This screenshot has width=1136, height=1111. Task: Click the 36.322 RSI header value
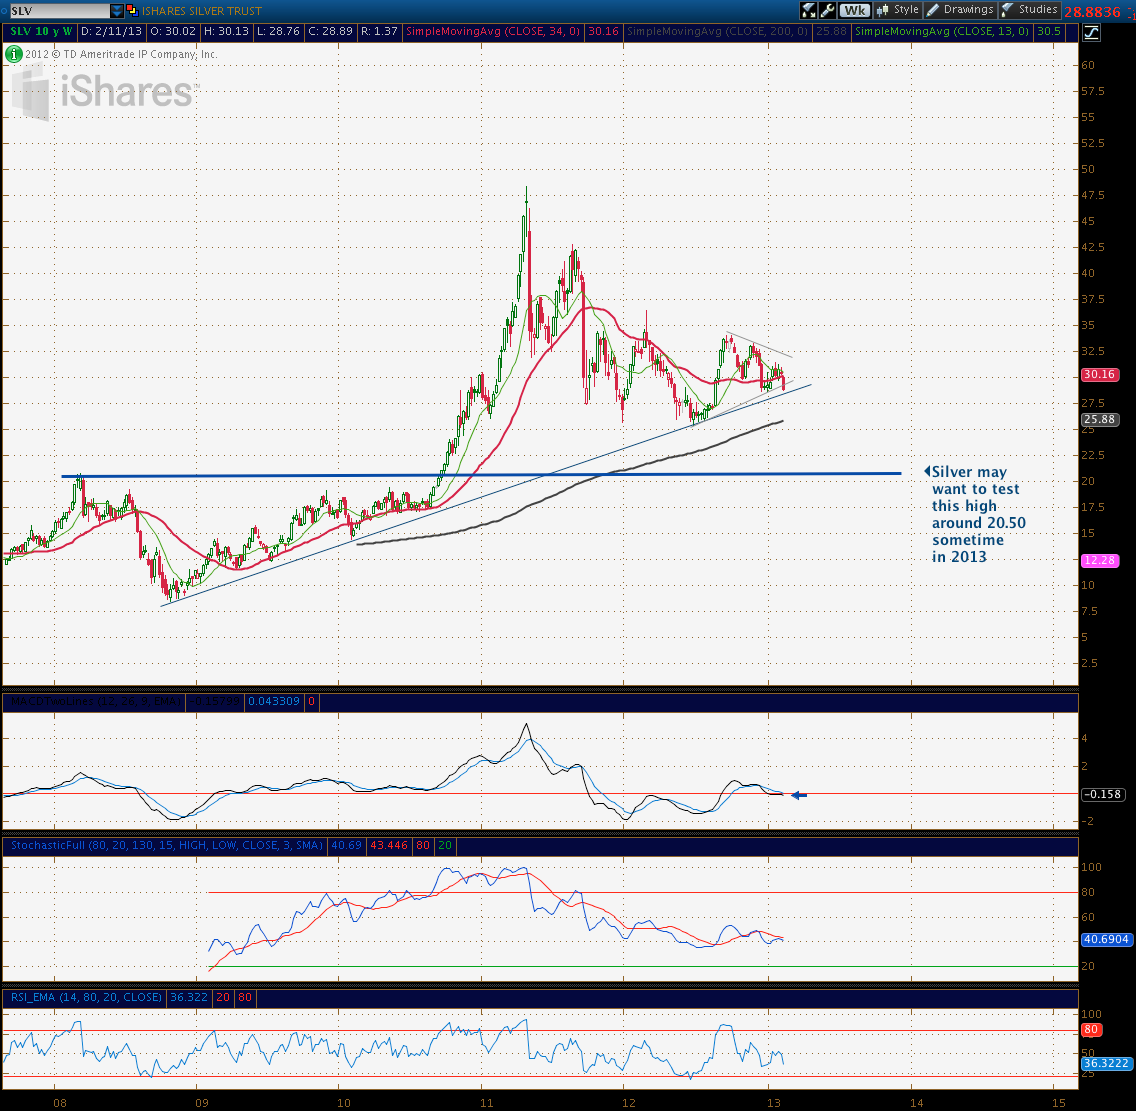[188, 997]
